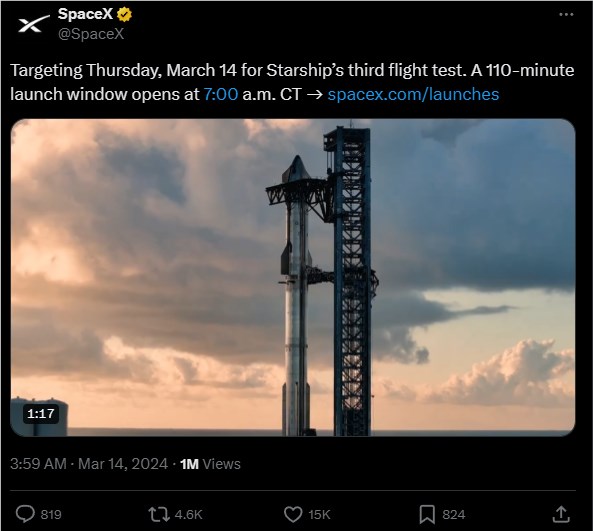Image resolution: width=593 pixels, height=531 pixels.
Task: Click the SpaceX display name
Action: [x=85, y=14]
